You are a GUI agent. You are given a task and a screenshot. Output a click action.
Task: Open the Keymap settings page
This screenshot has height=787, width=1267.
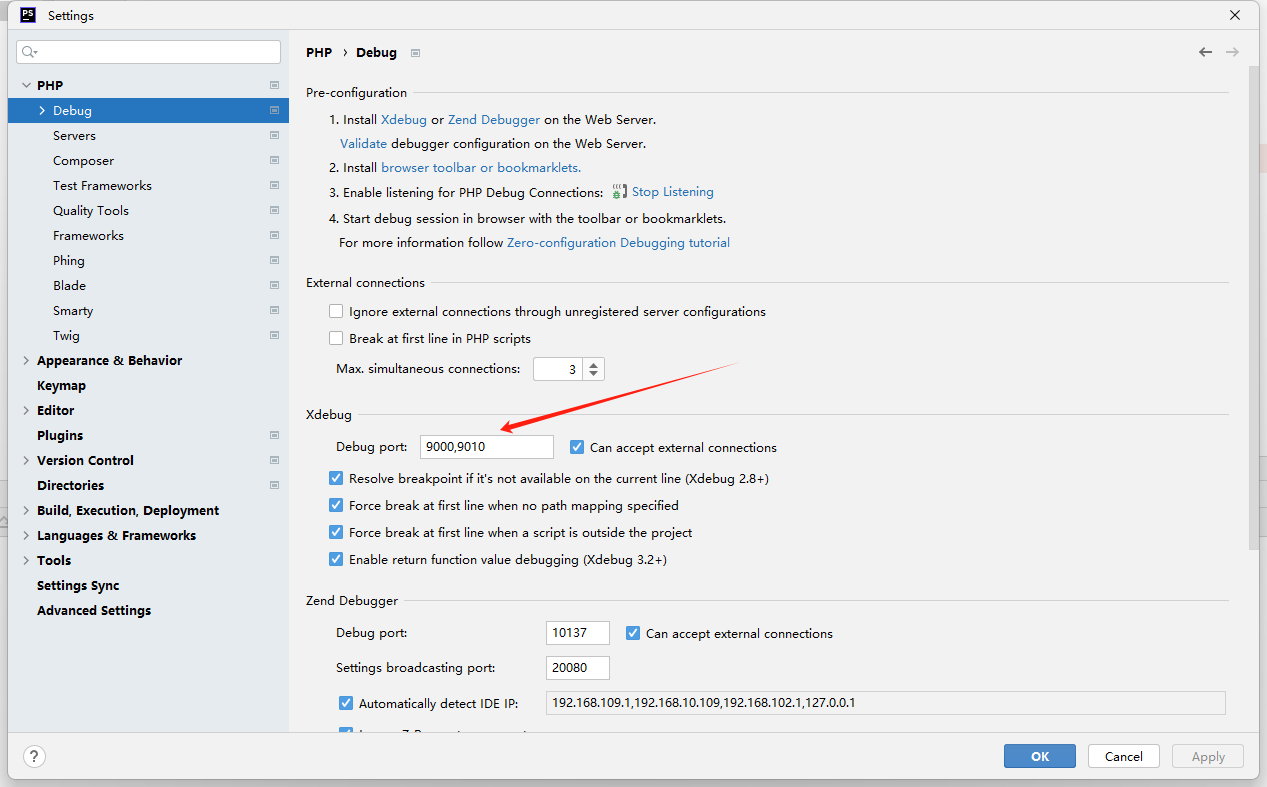click(61, 386)
